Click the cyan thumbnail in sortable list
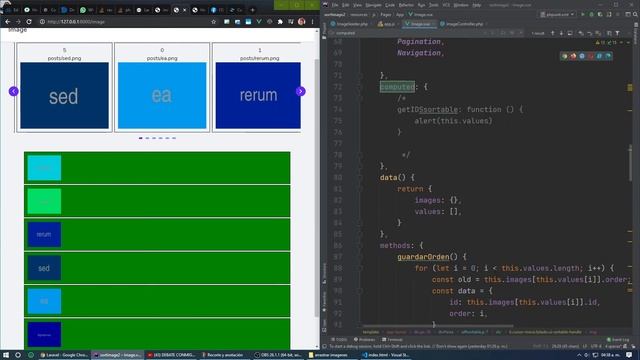Viewport: 640px width, 360px height. [x=44, y=168]
